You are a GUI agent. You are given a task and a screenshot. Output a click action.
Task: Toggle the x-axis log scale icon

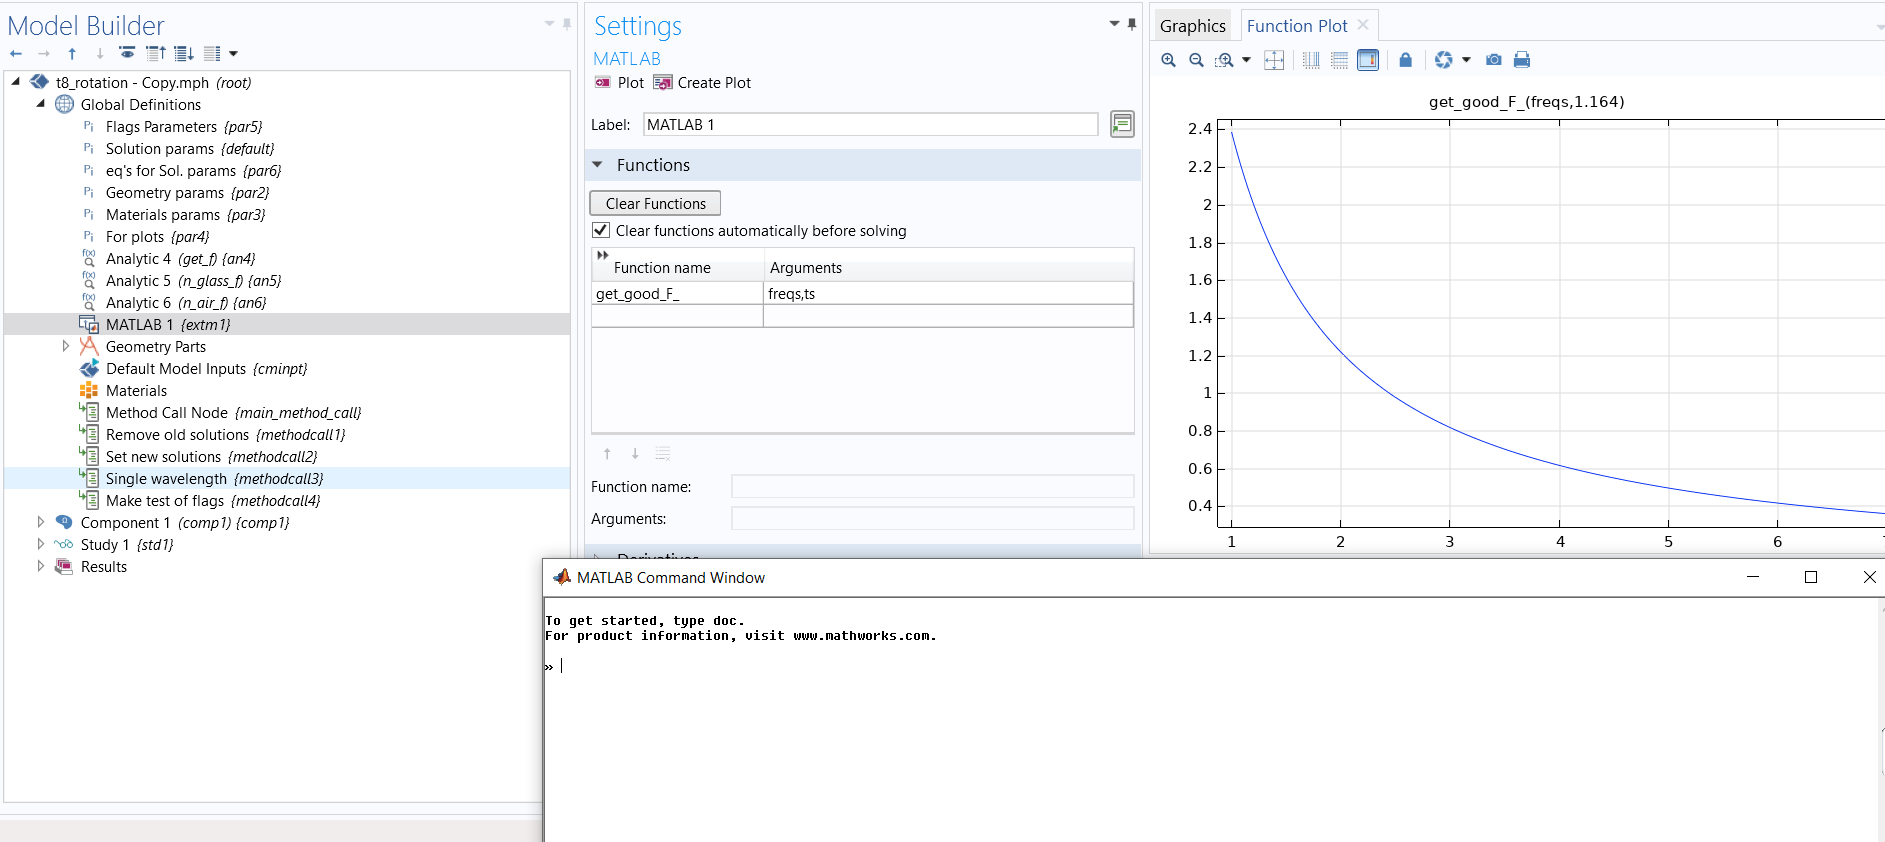1311,60
